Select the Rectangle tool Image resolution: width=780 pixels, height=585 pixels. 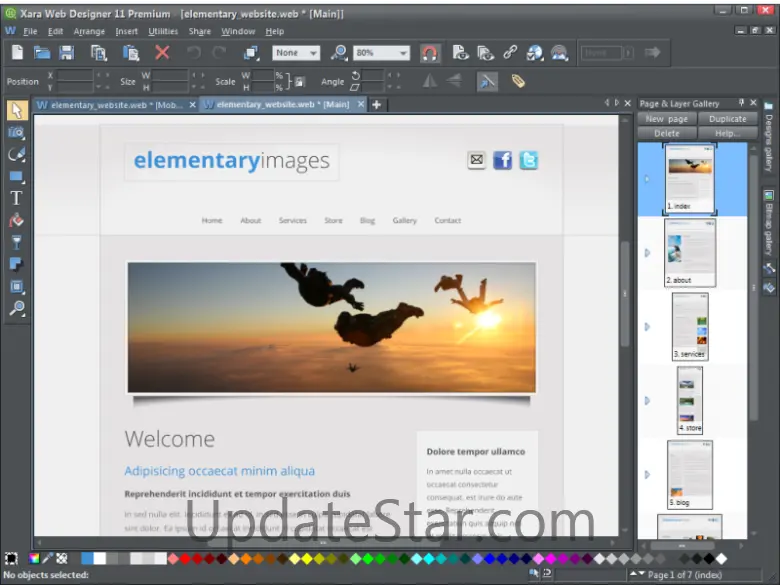(16, 176)
